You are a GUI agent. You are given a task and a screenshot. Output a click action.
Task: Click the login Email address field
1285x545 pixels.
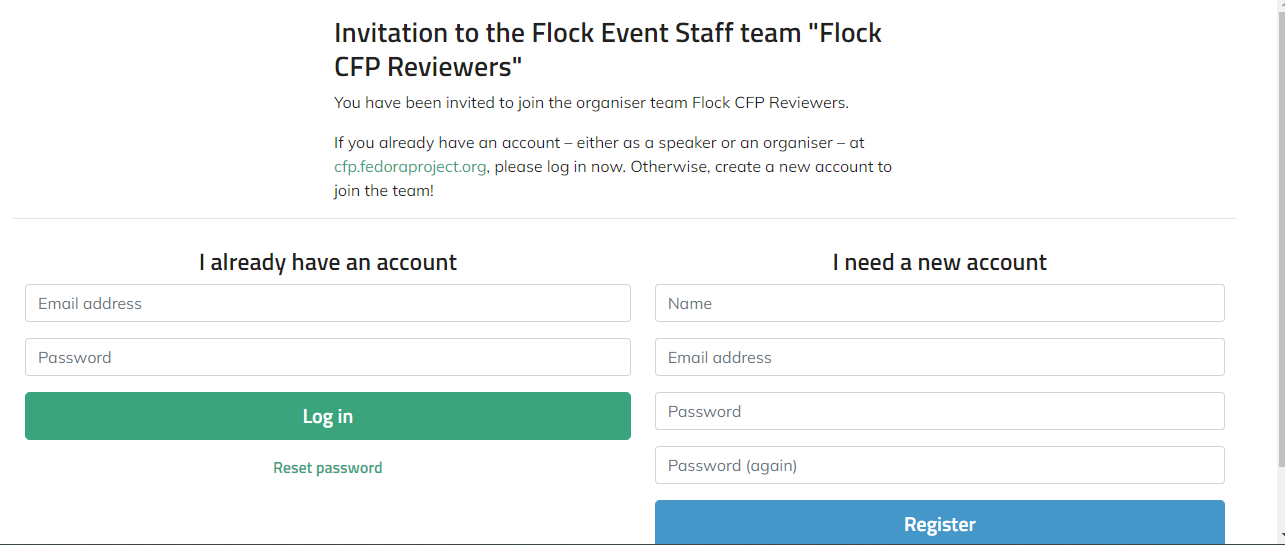coord(328,303)
